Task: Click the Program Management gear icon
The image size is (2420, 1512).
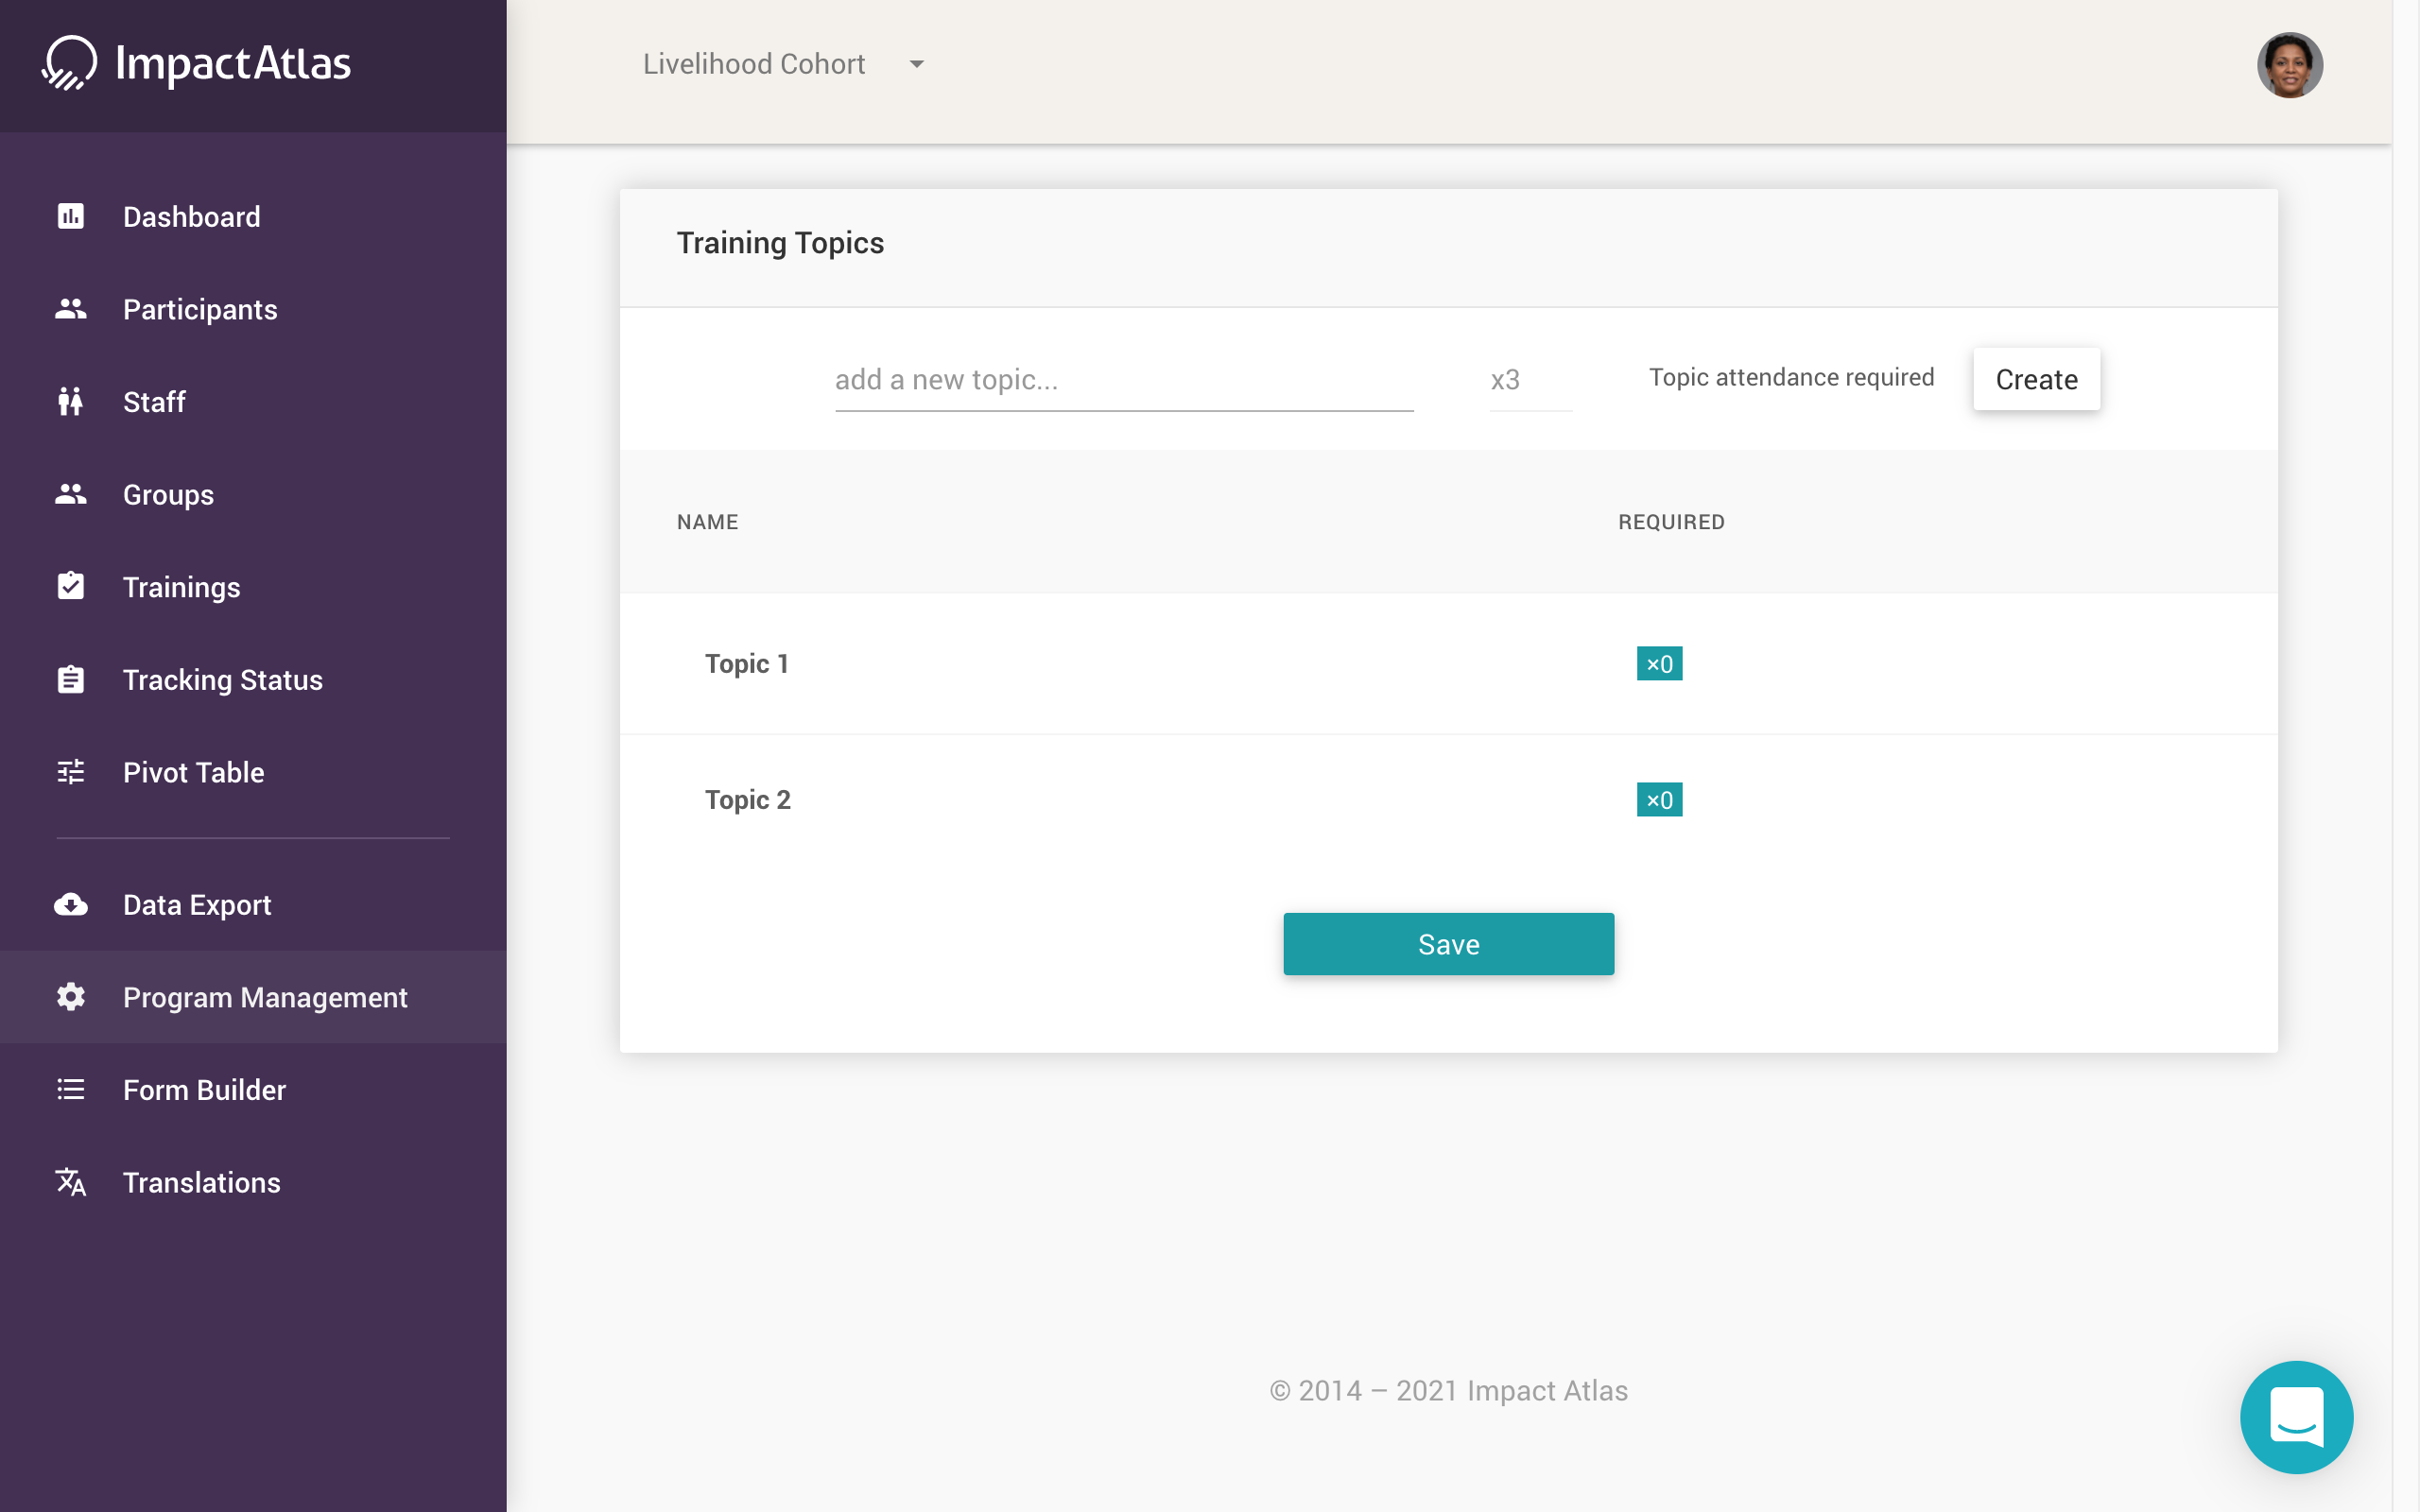Action: coord(70,997)
